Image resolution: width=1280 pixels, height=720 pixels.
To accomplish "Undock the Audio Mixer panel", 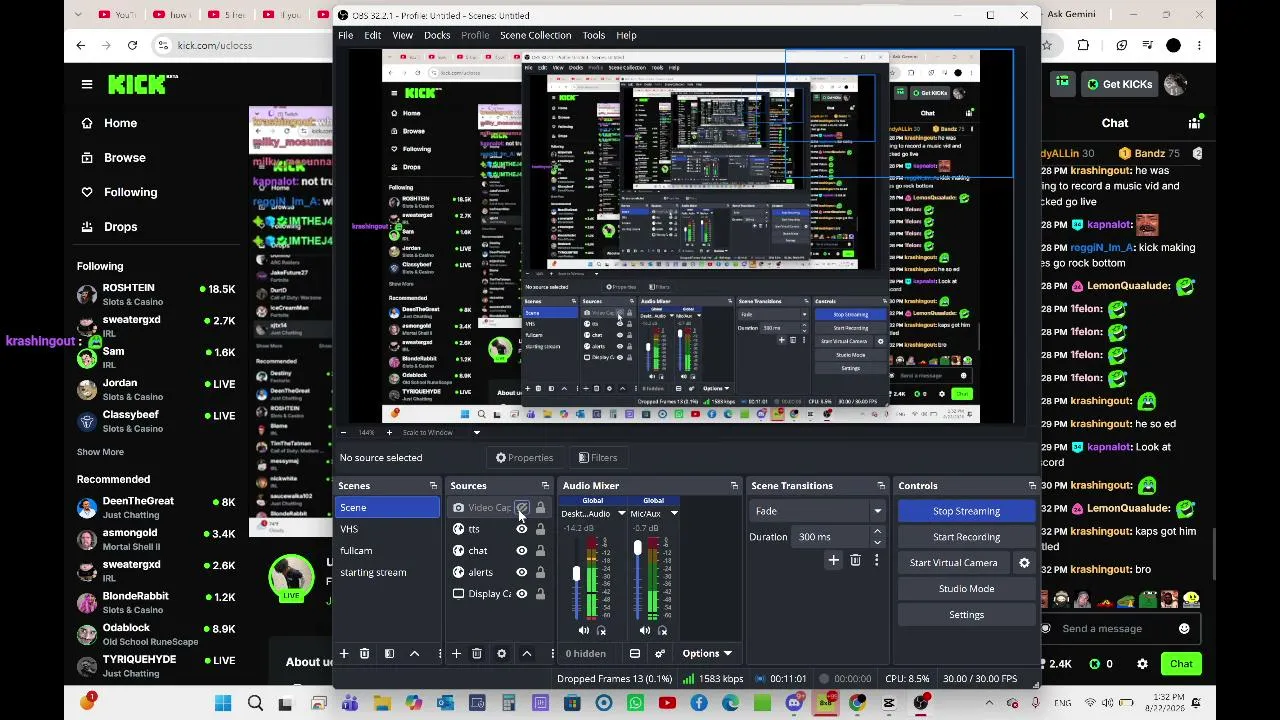I will [x=734, y=486].
